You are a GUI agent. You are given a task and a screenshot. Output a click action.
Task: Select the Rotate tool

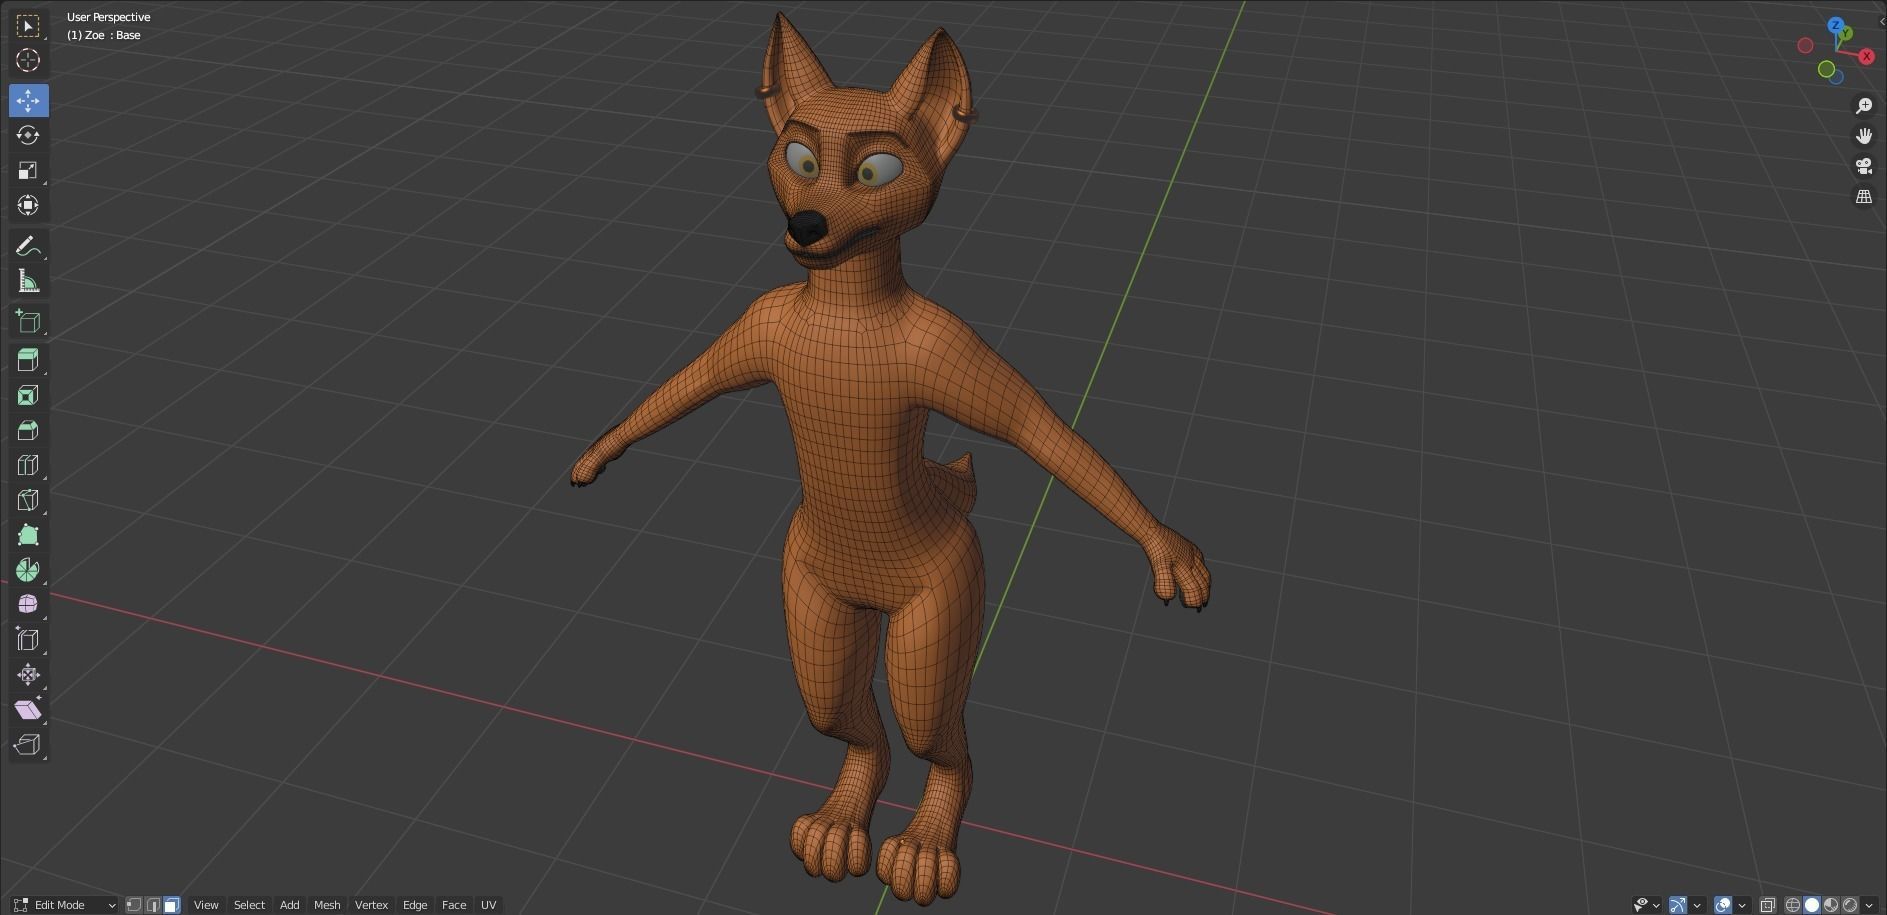(28, 135)
